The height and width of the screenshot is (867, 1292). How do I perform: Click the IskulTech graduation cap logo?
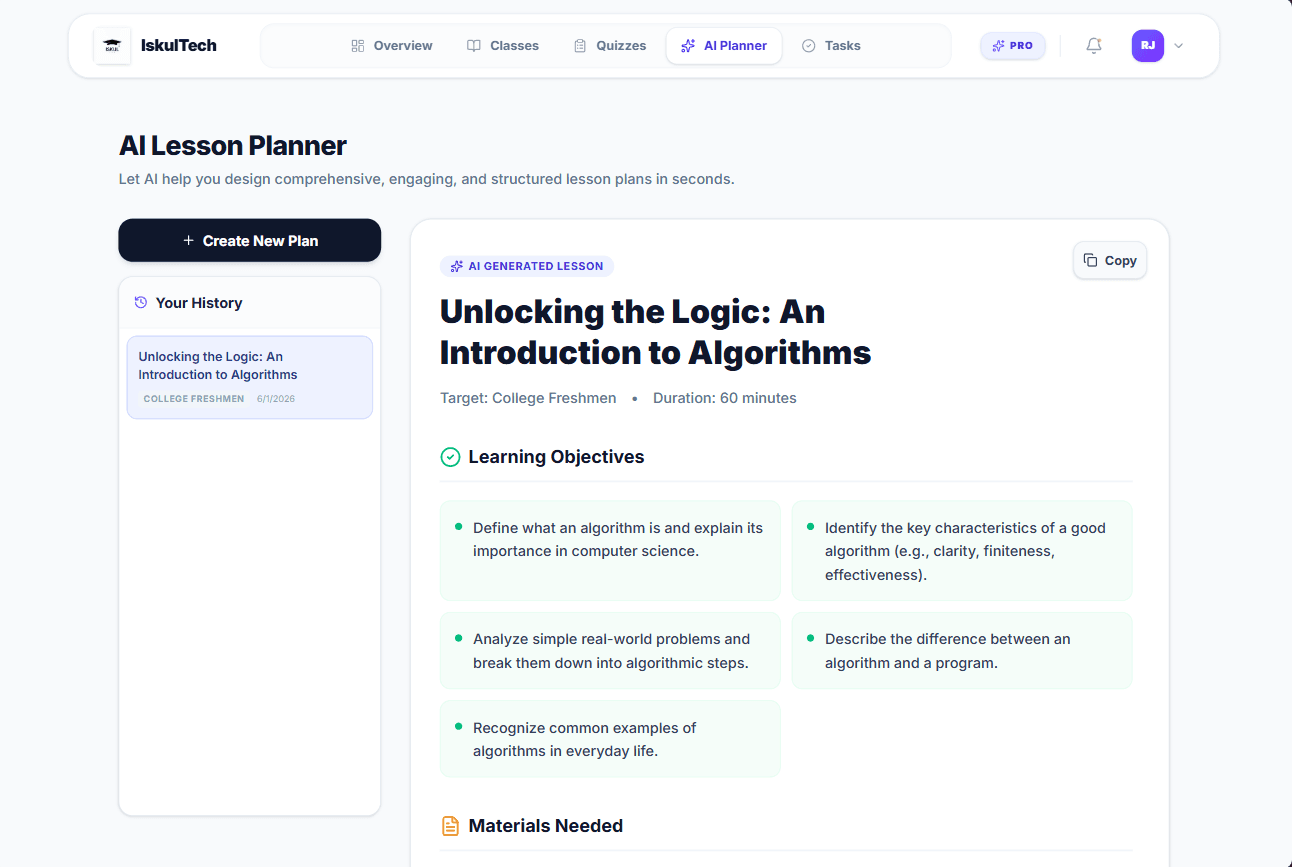click(112, 46)
